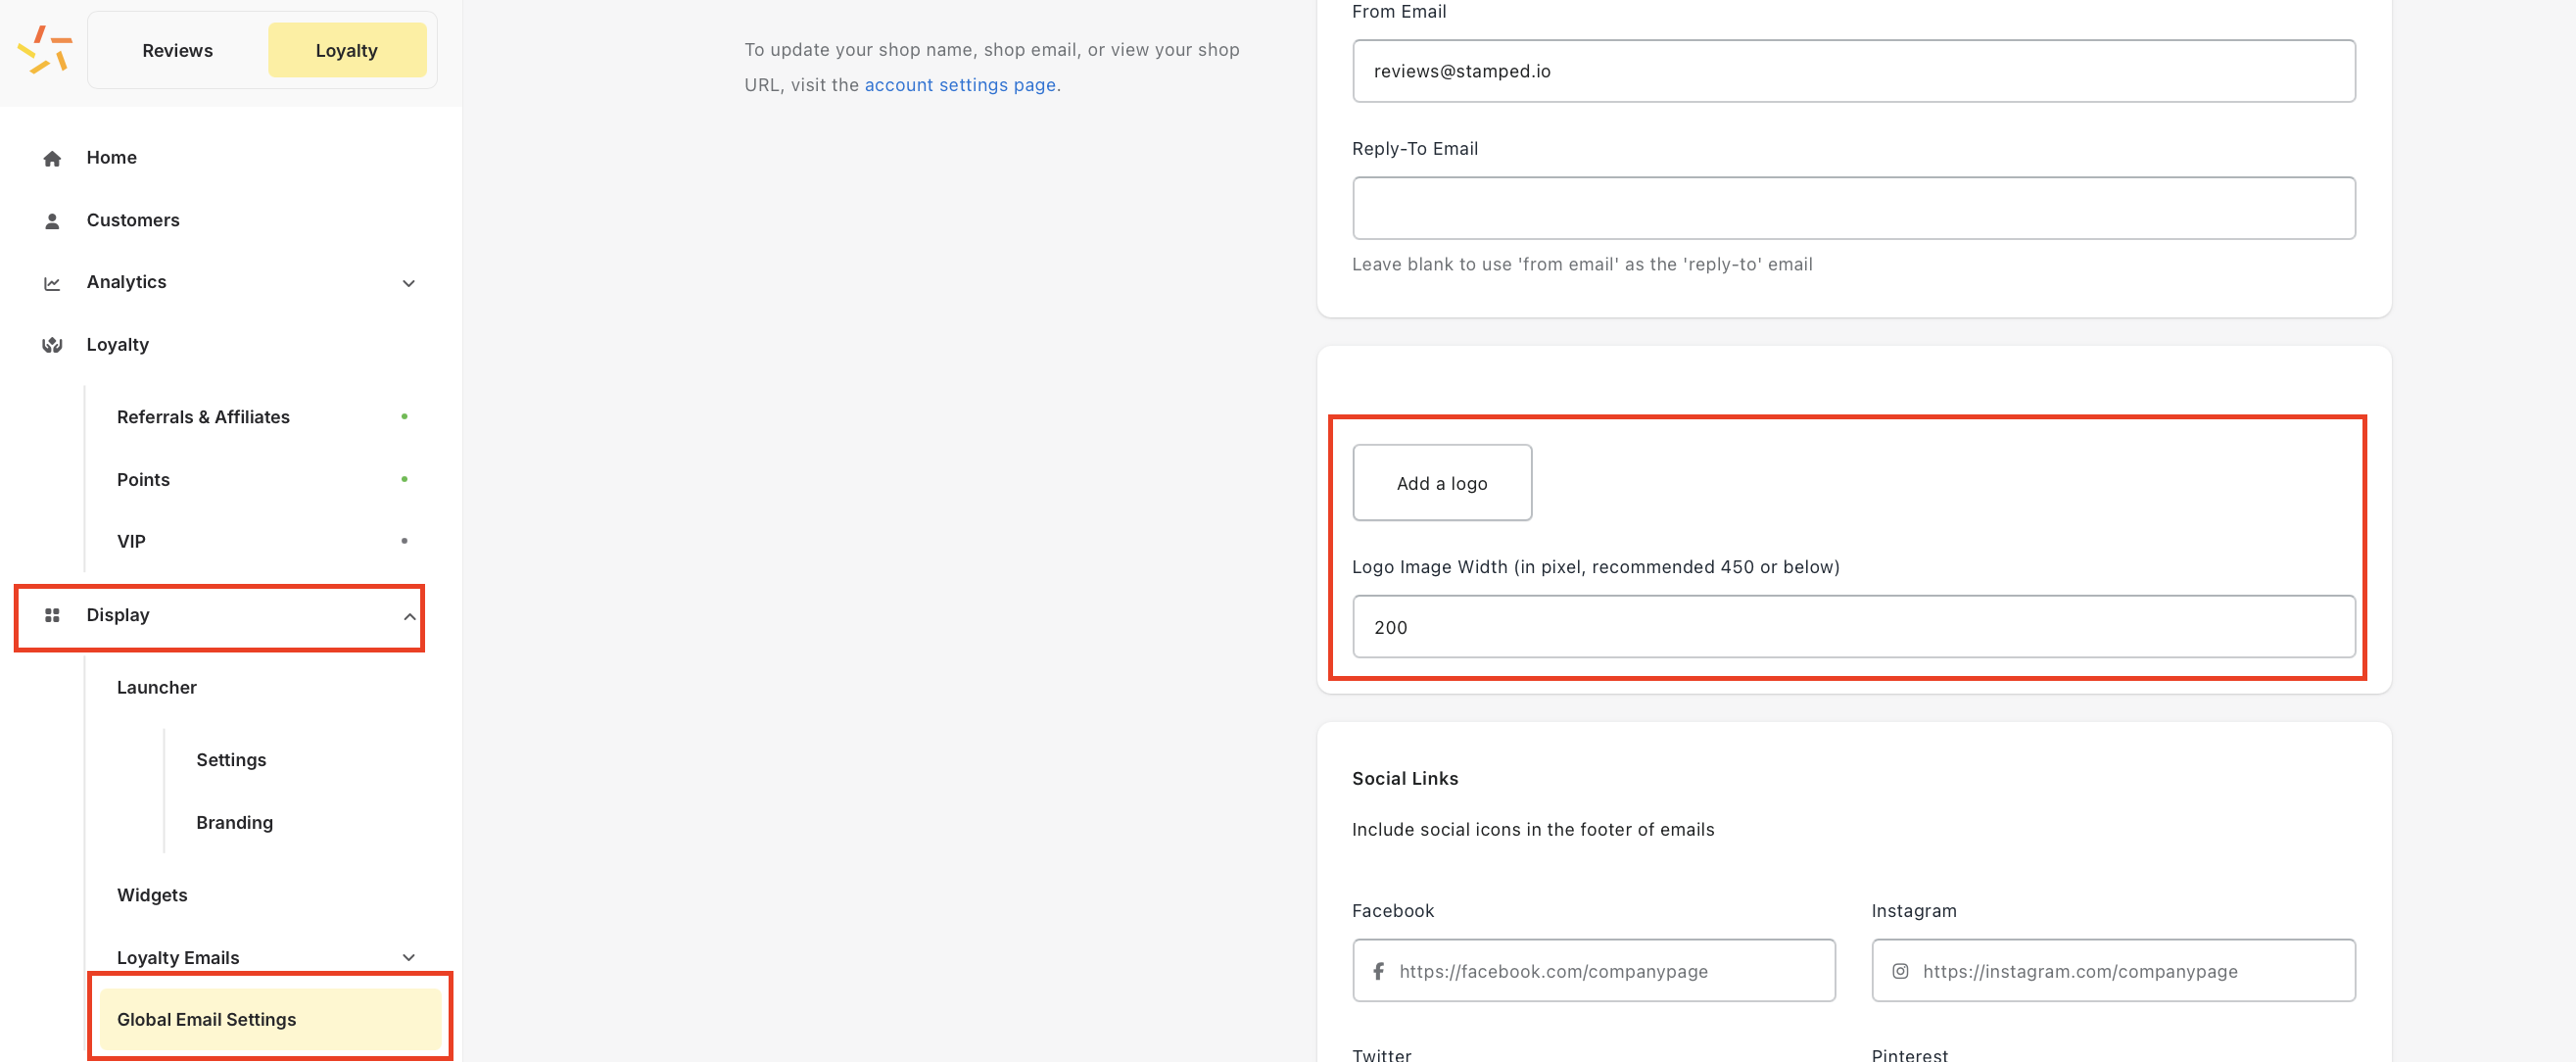The width and height of the screenshot is (2576, 1062).
Task: Click the Logo Image Width field
Action: tap(1853, 627)
